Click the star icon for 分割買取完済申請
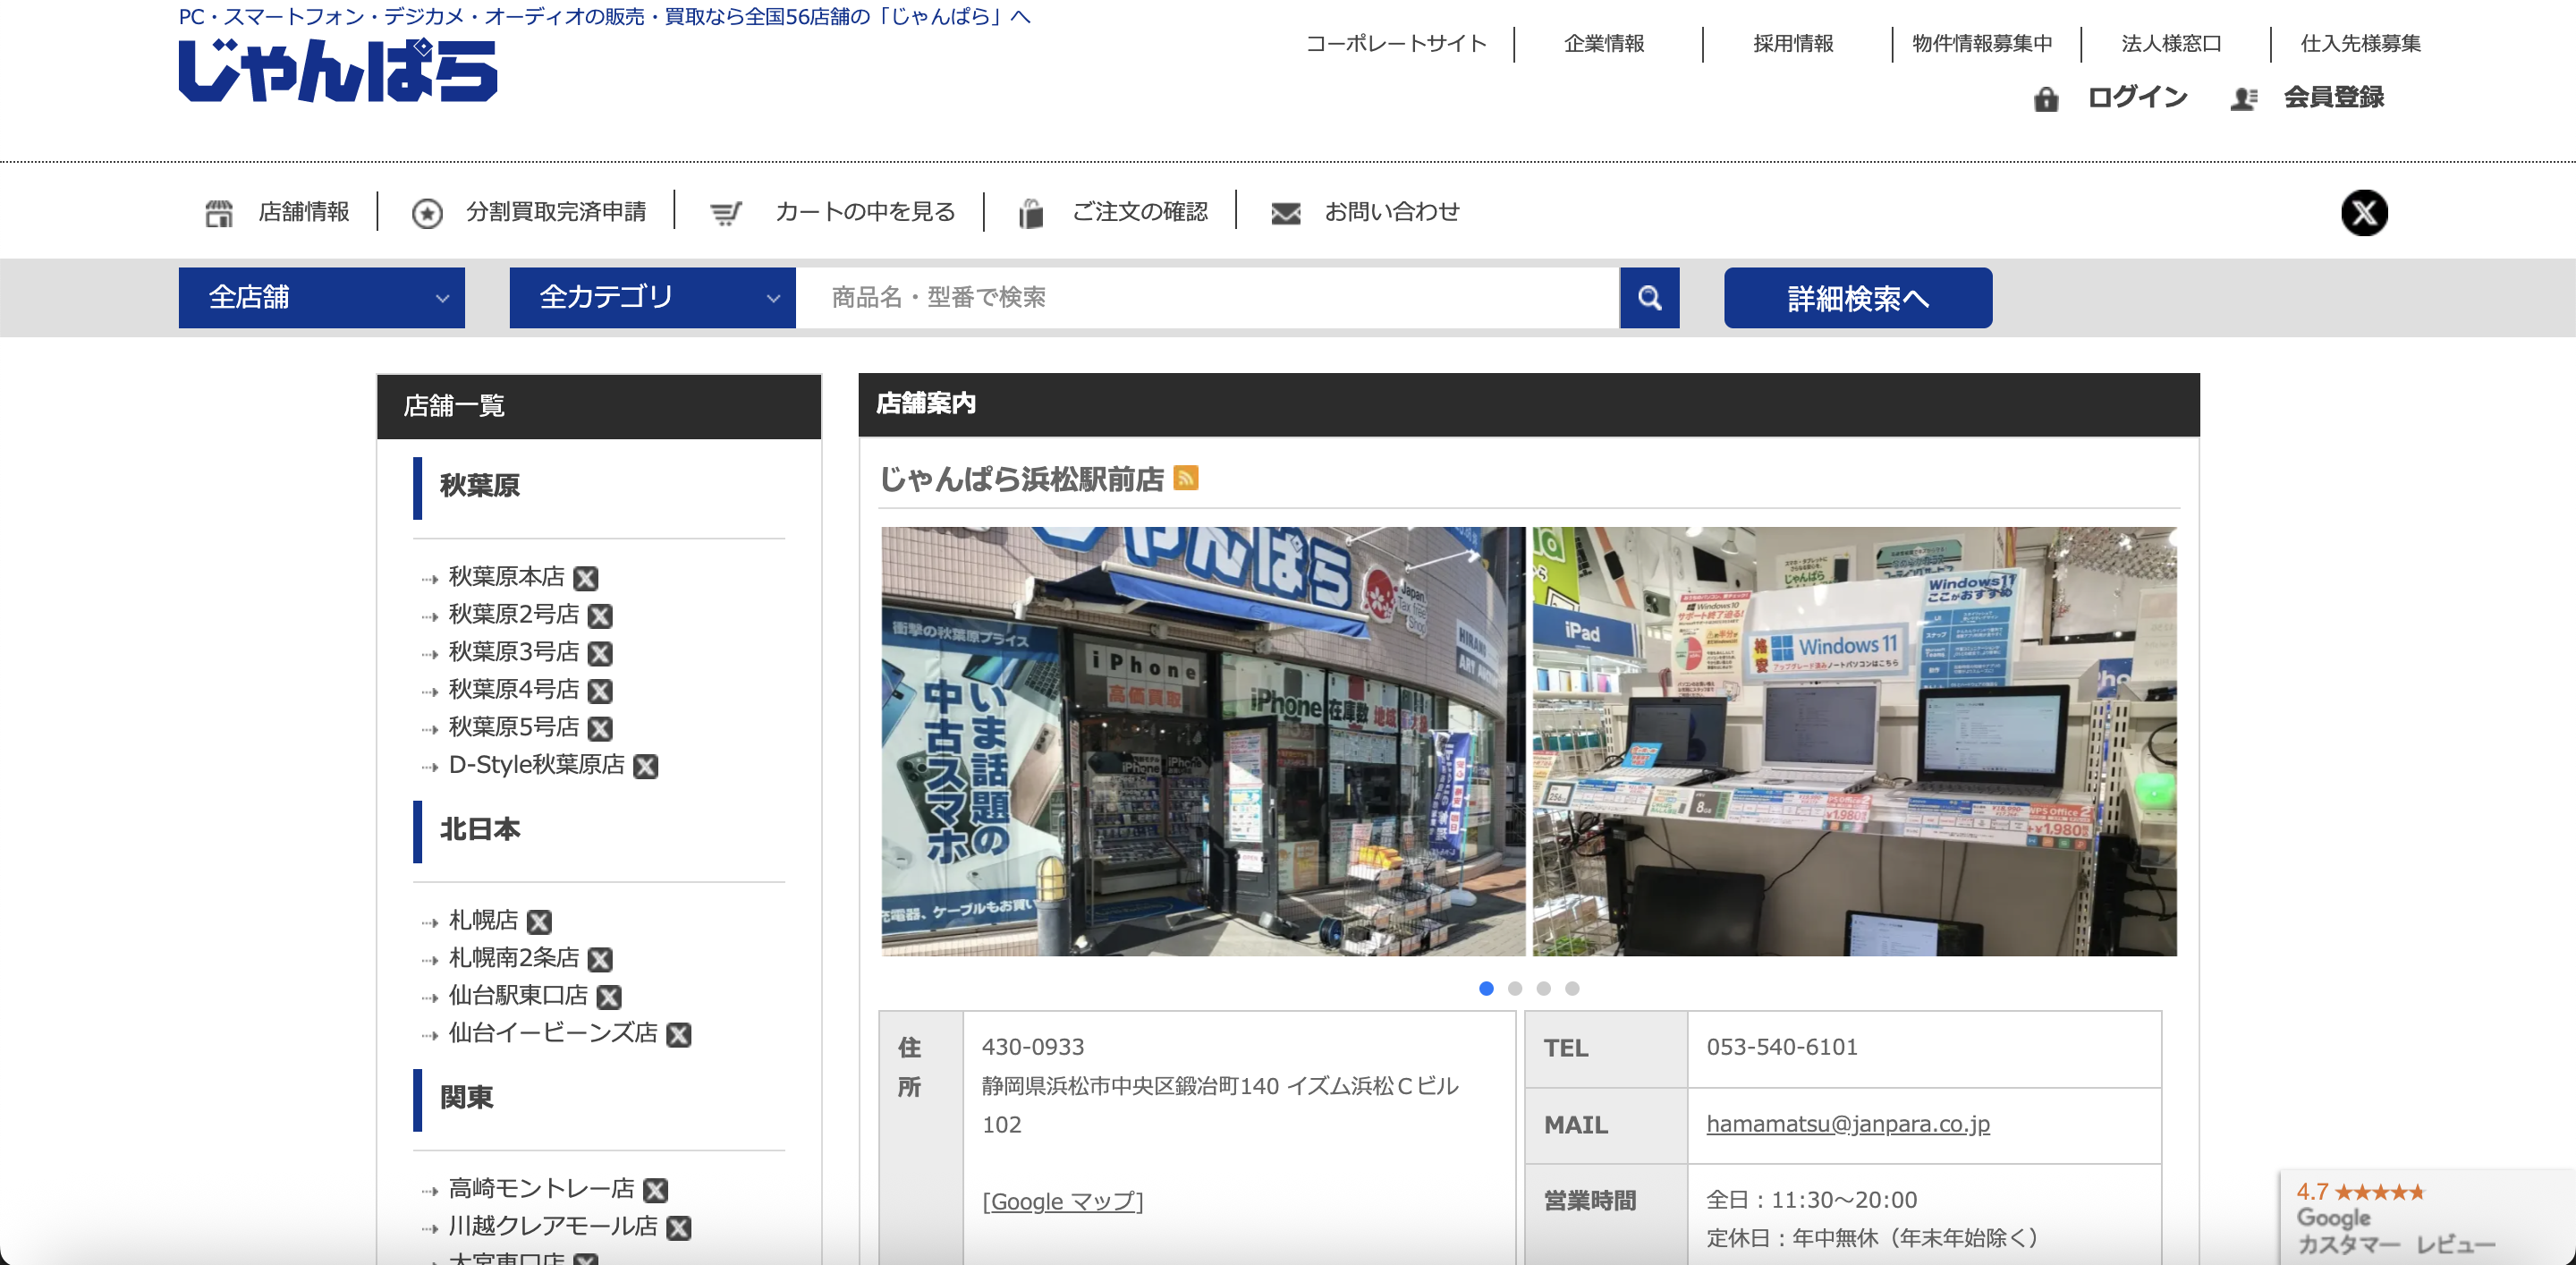This screenshot has width=2576, height=1265. [x=427, y=212]
